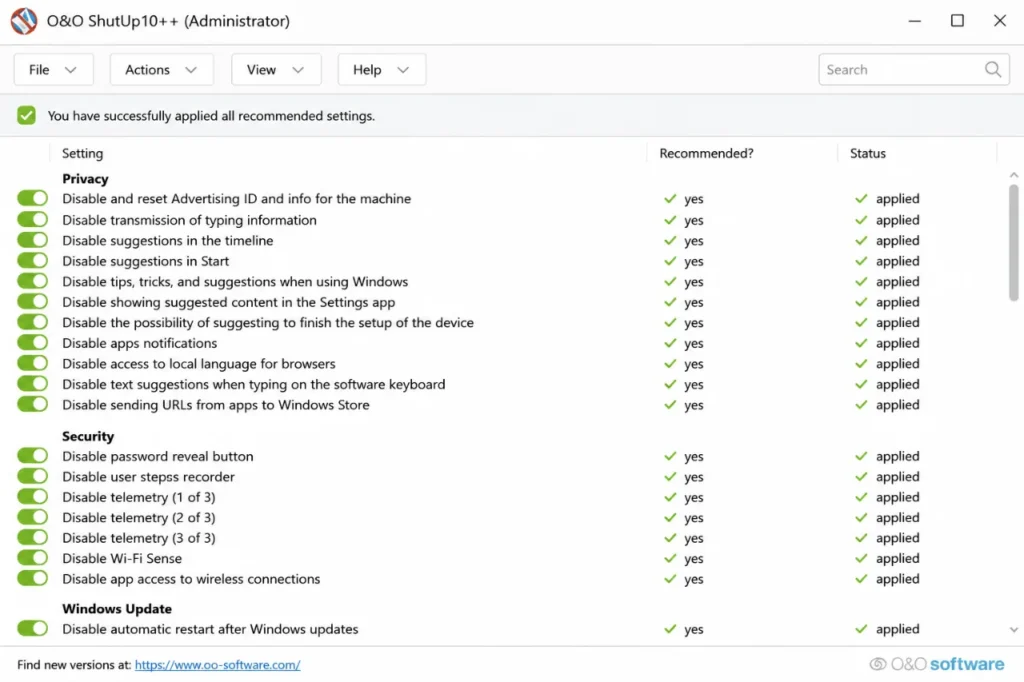Click 'applied' status for Disable app access to wireless connections

click(897, 579)
